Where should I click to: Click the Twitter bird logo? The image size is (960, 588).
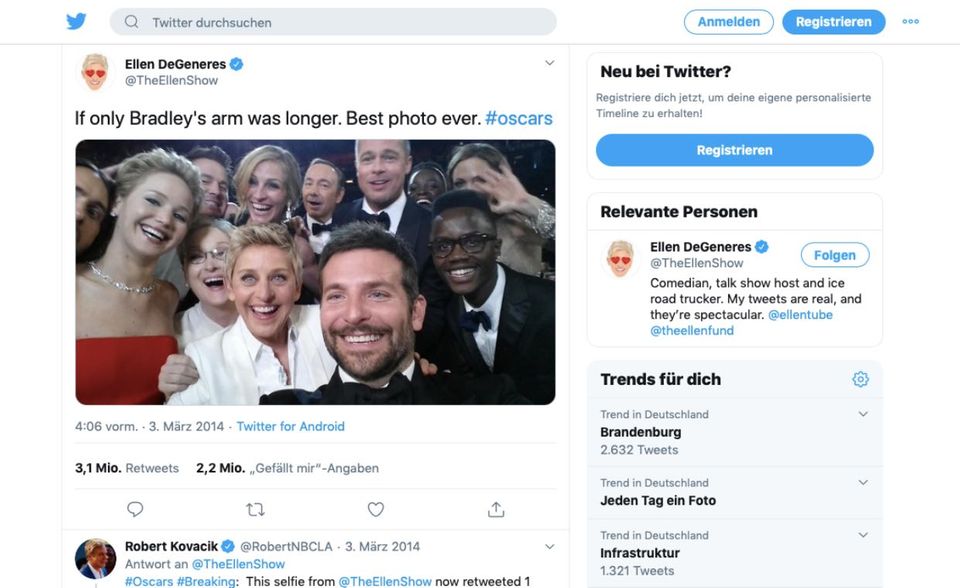click(76, 22)
